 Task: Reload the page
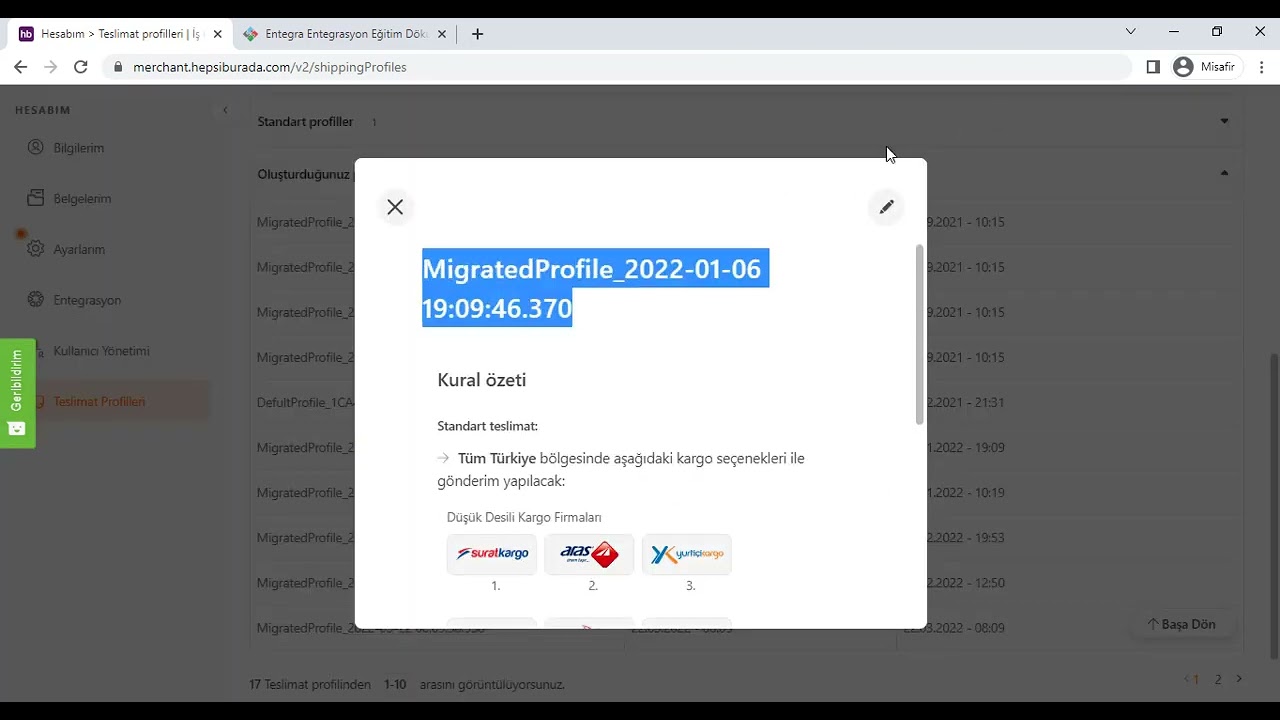click(81, 67)
